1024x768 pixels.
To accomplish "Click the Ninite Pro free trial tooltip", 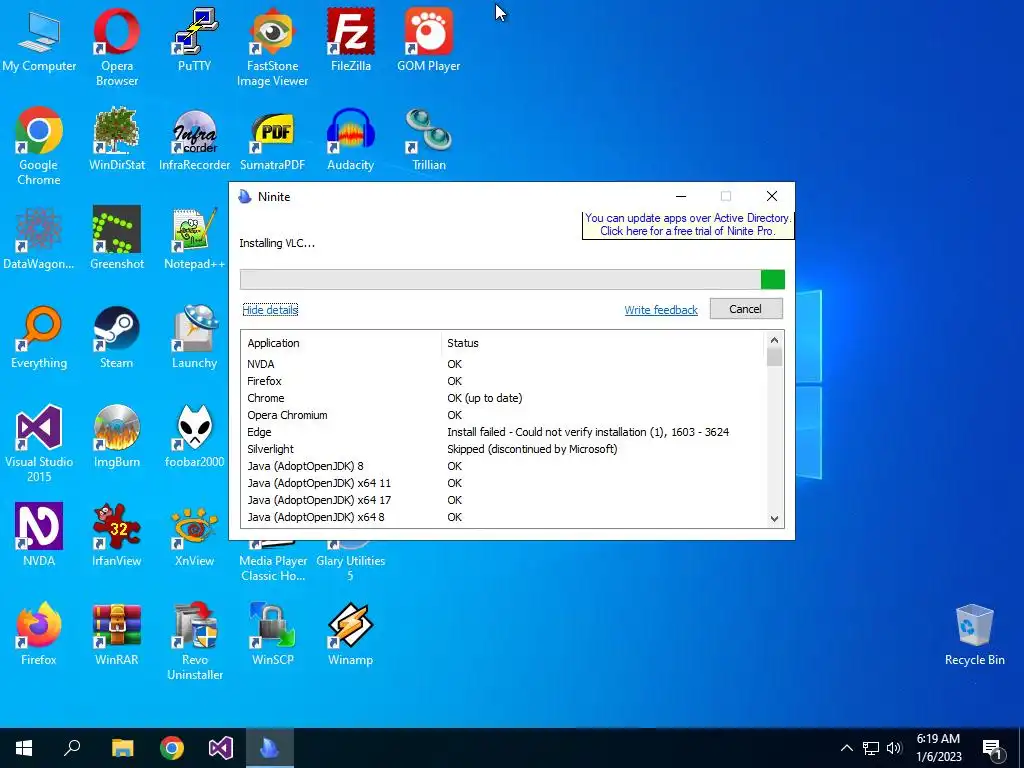I will 688,225.
